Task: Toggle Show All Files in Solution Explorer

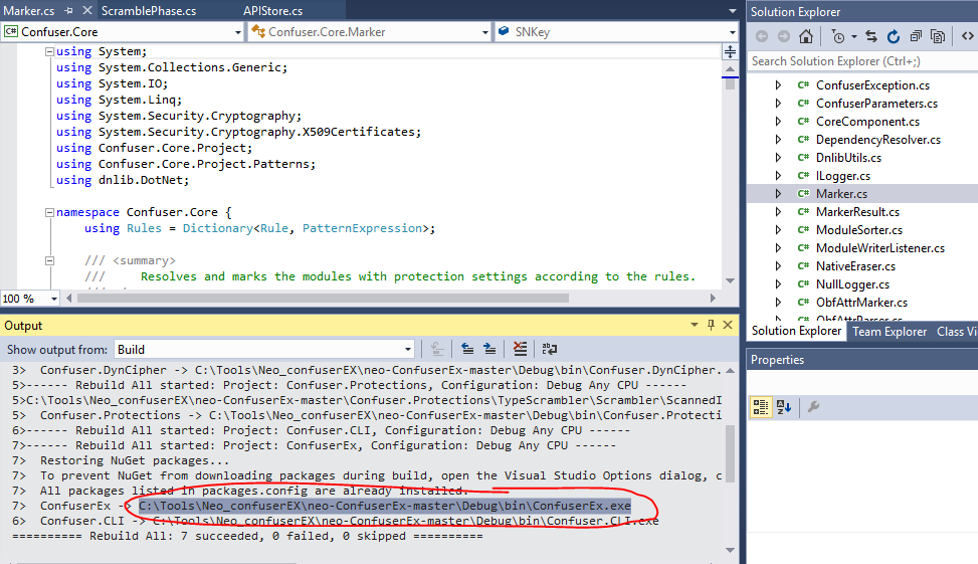Action: coord(937,37)
